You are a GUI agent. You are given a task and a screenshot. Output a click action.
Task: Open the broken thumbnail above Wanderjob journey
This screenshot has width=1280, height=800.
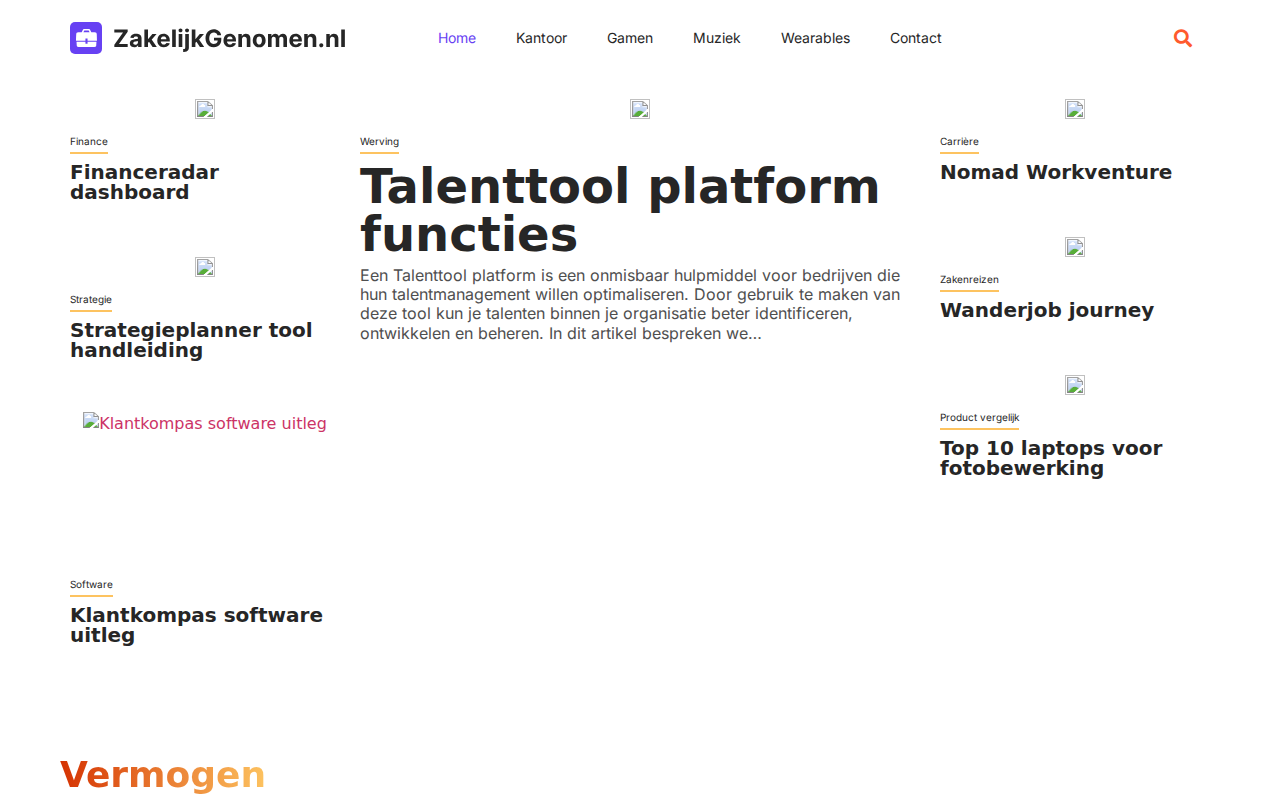point(1075,247)
